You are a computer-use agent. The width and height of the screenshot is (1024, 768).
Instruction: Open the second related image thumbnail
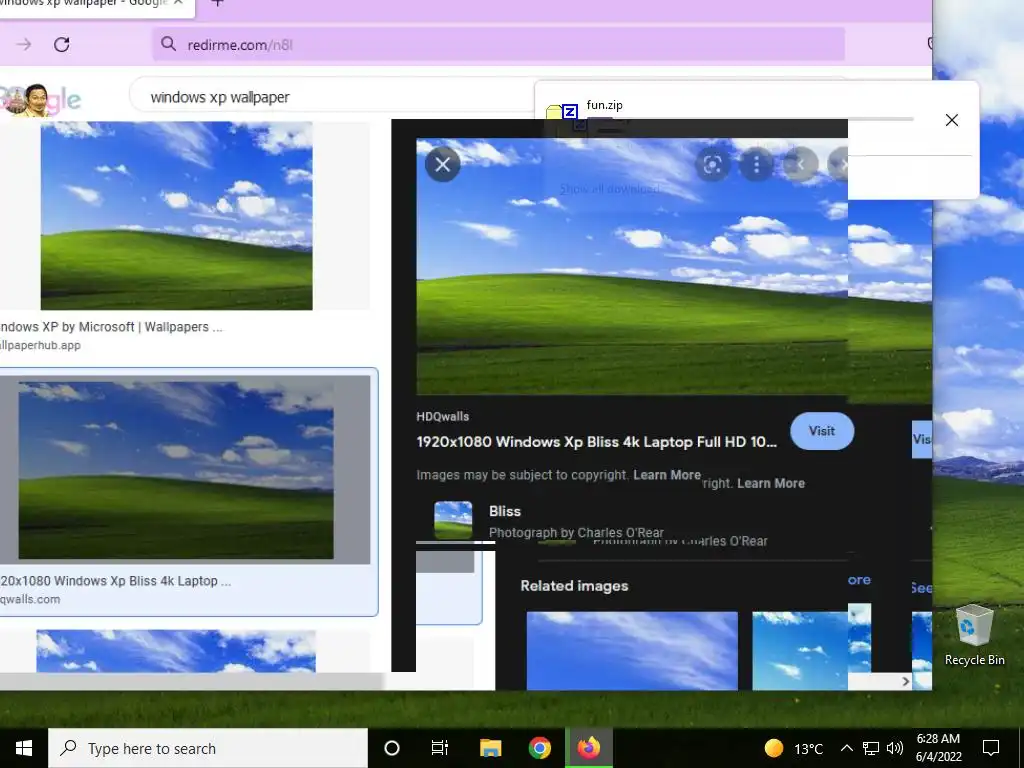[800, 650]
